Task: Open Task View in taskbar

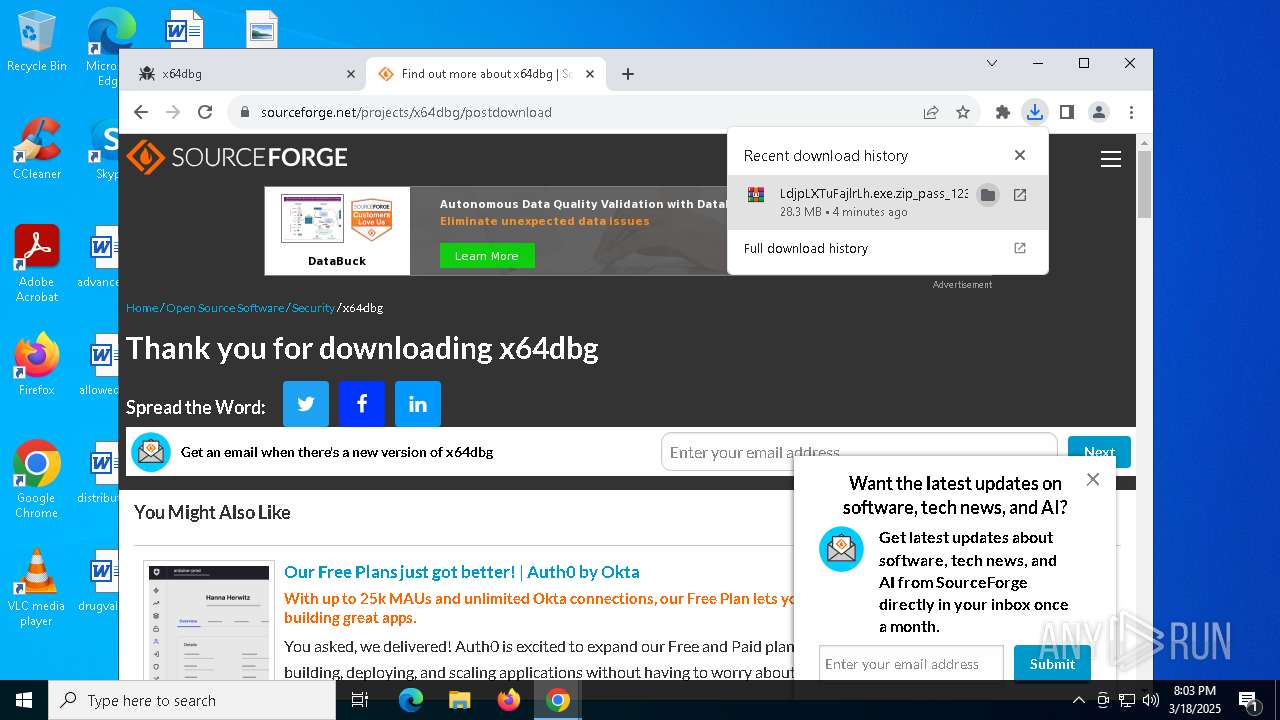Action: (361, 700)
